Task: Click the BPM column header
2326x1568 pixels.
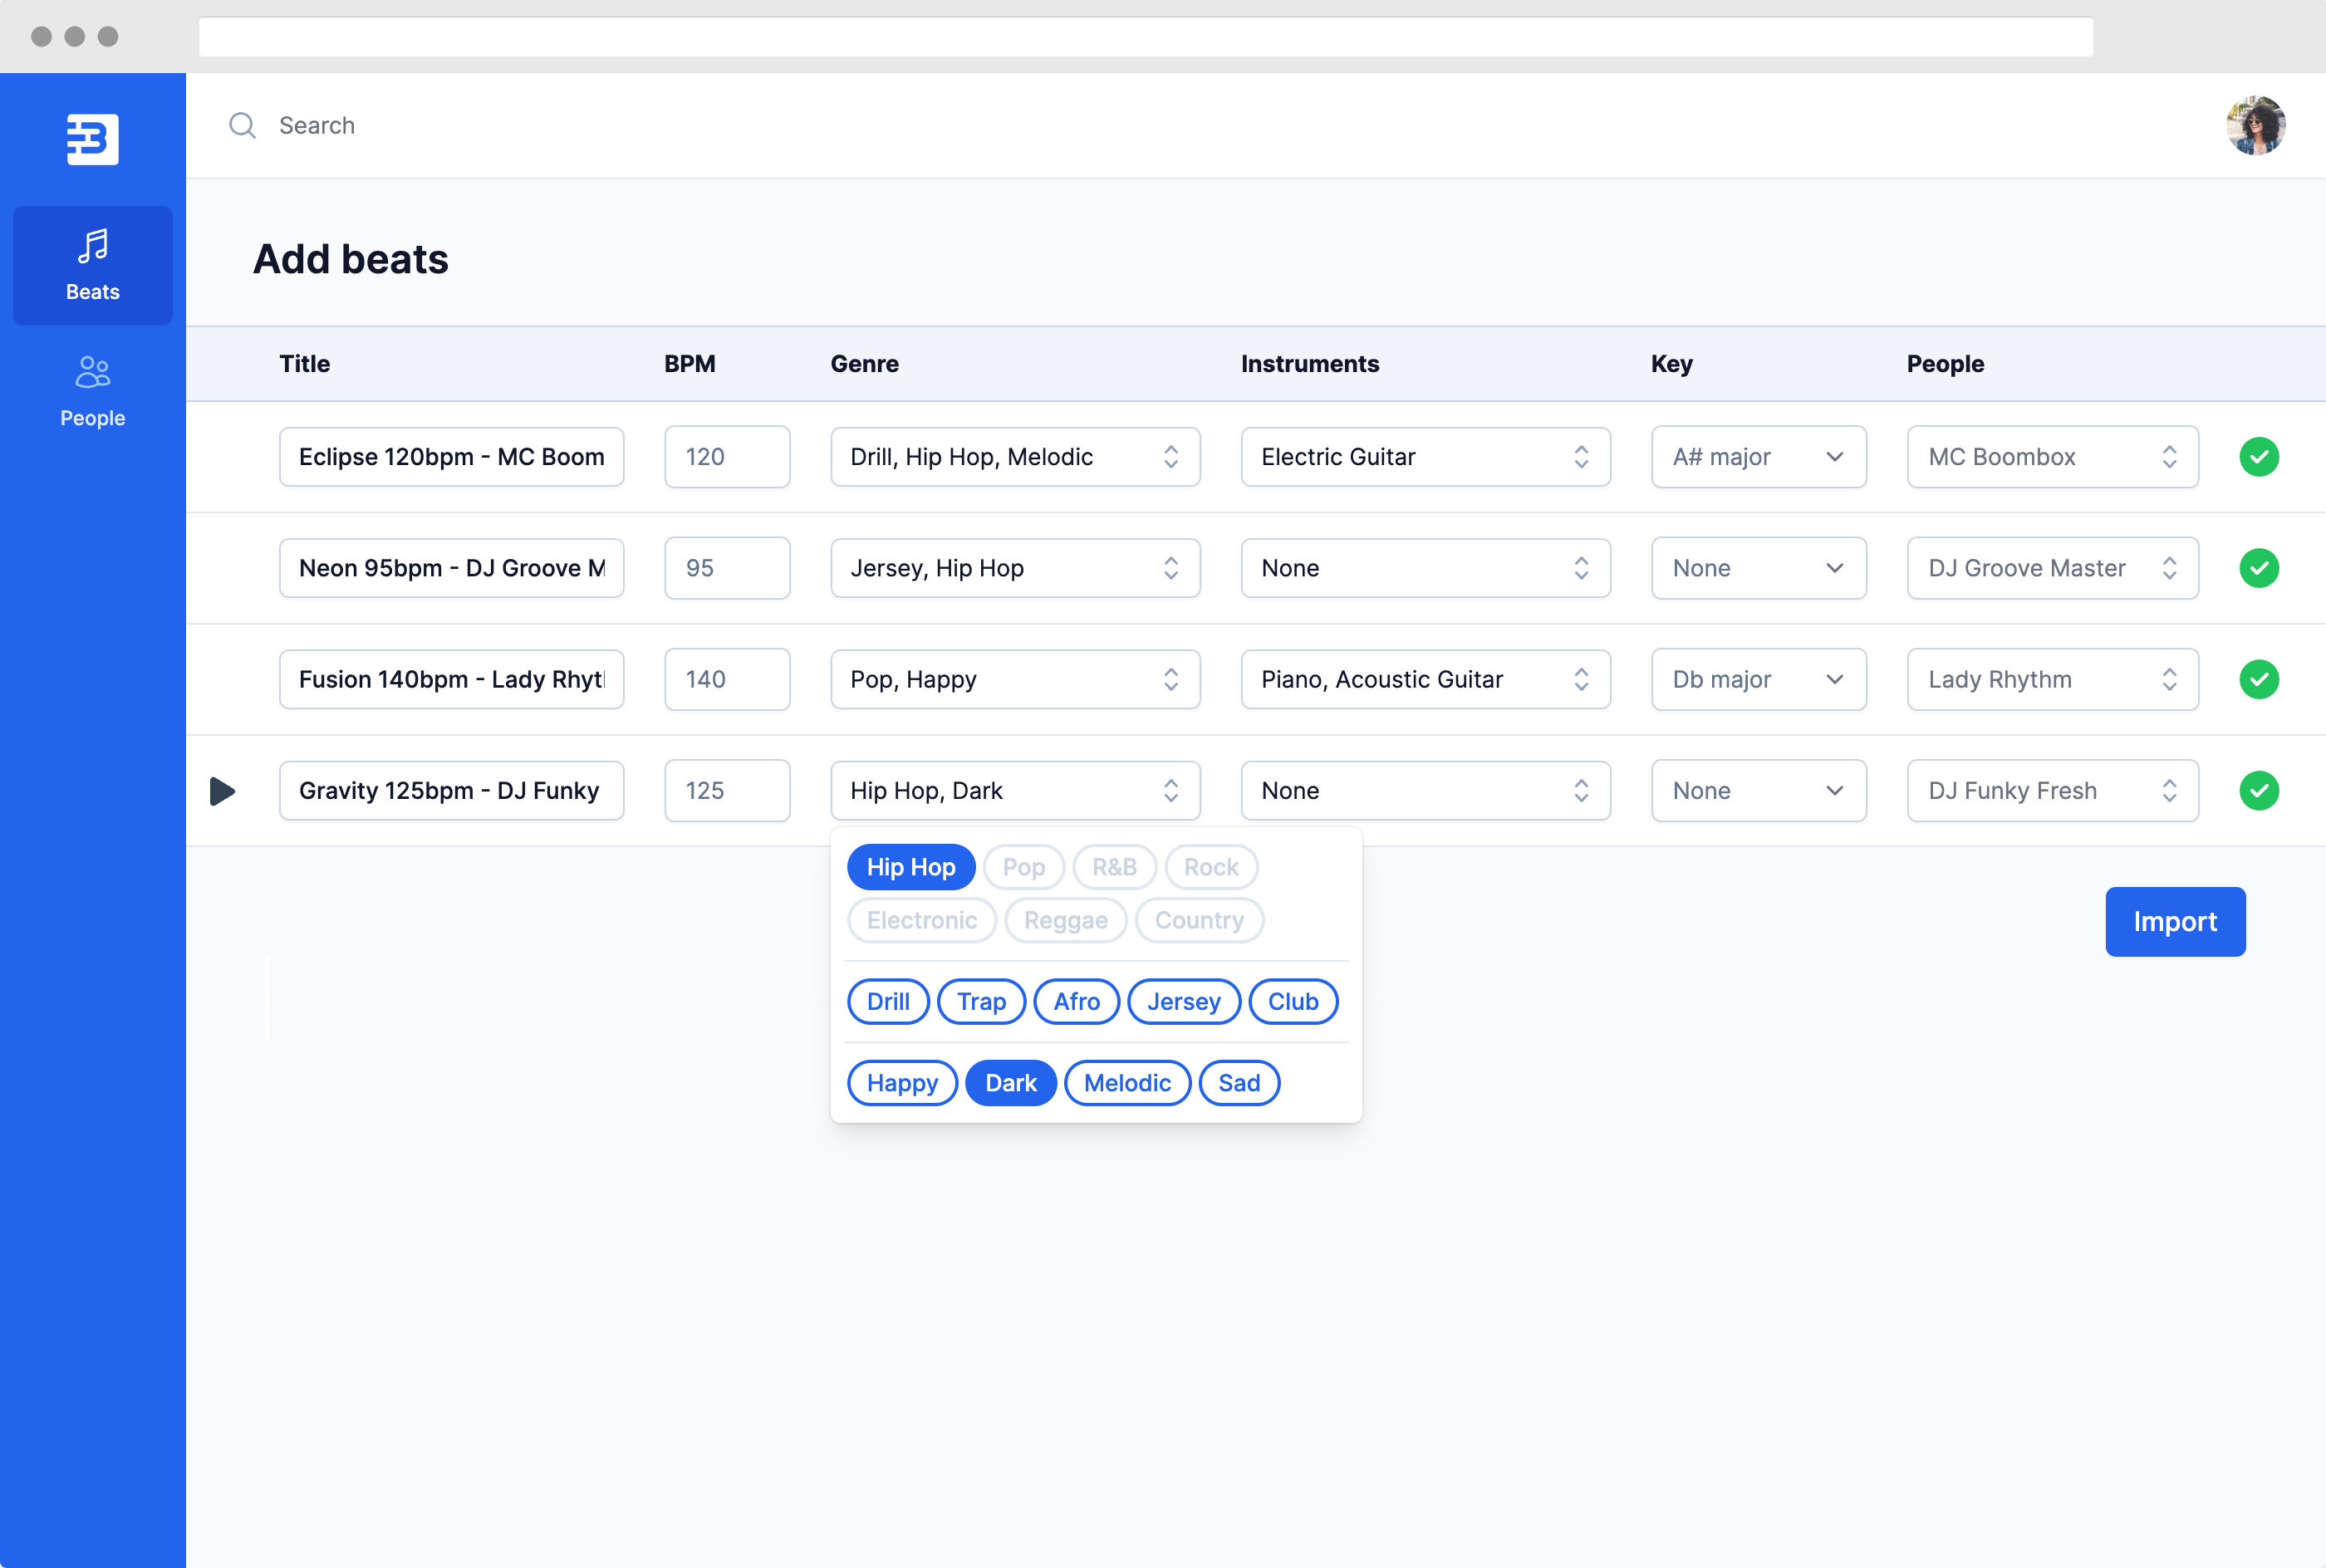Action: coord(690,364)
